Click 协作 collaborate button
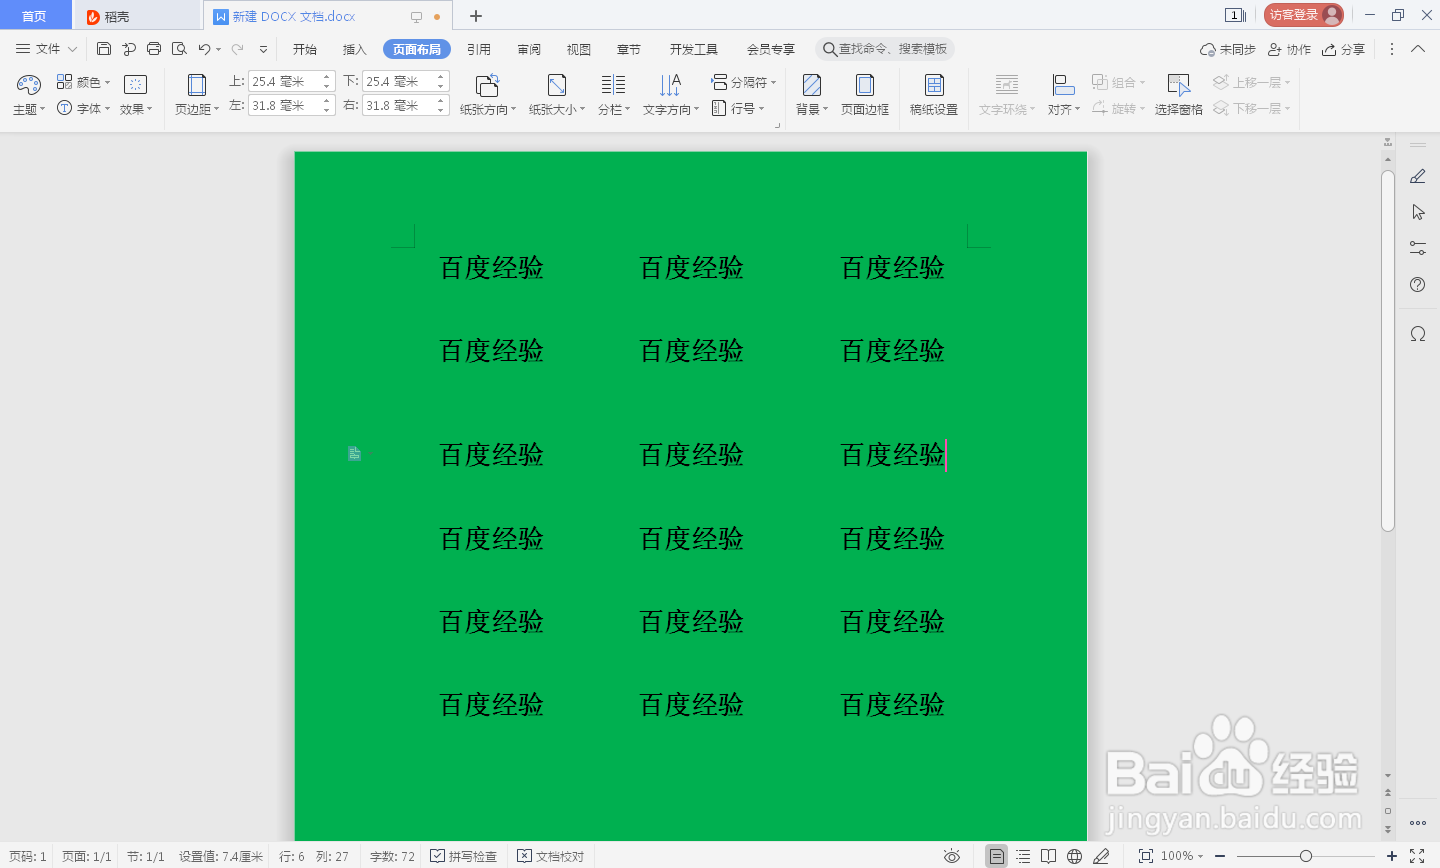The width and height of the screenshot is (1440, 868). [x=1289, y=49]
